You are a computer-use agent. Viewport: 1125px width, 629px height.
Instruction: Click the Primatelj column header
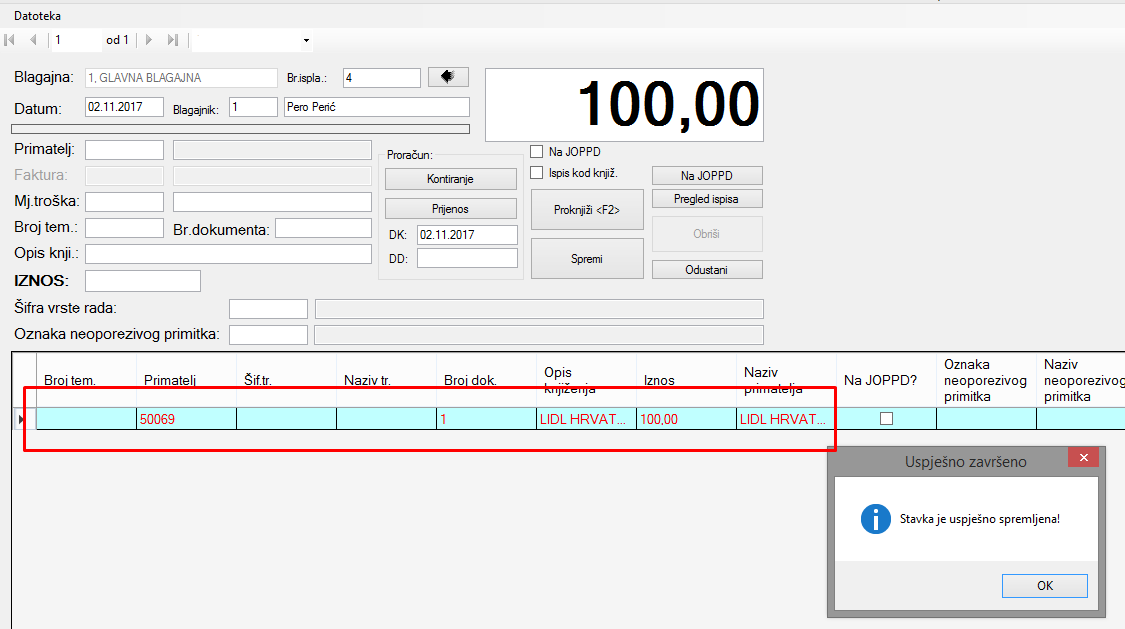tap(185, 380)
